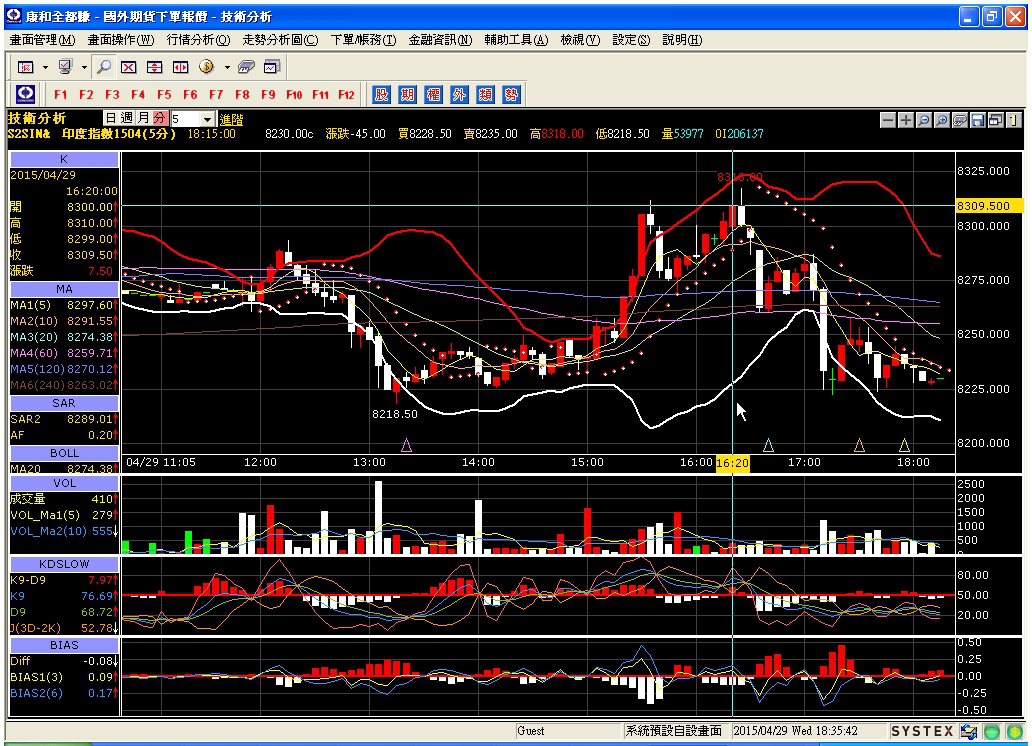
Task: Click the chart window layout icon
Action: tap(996, 120)
